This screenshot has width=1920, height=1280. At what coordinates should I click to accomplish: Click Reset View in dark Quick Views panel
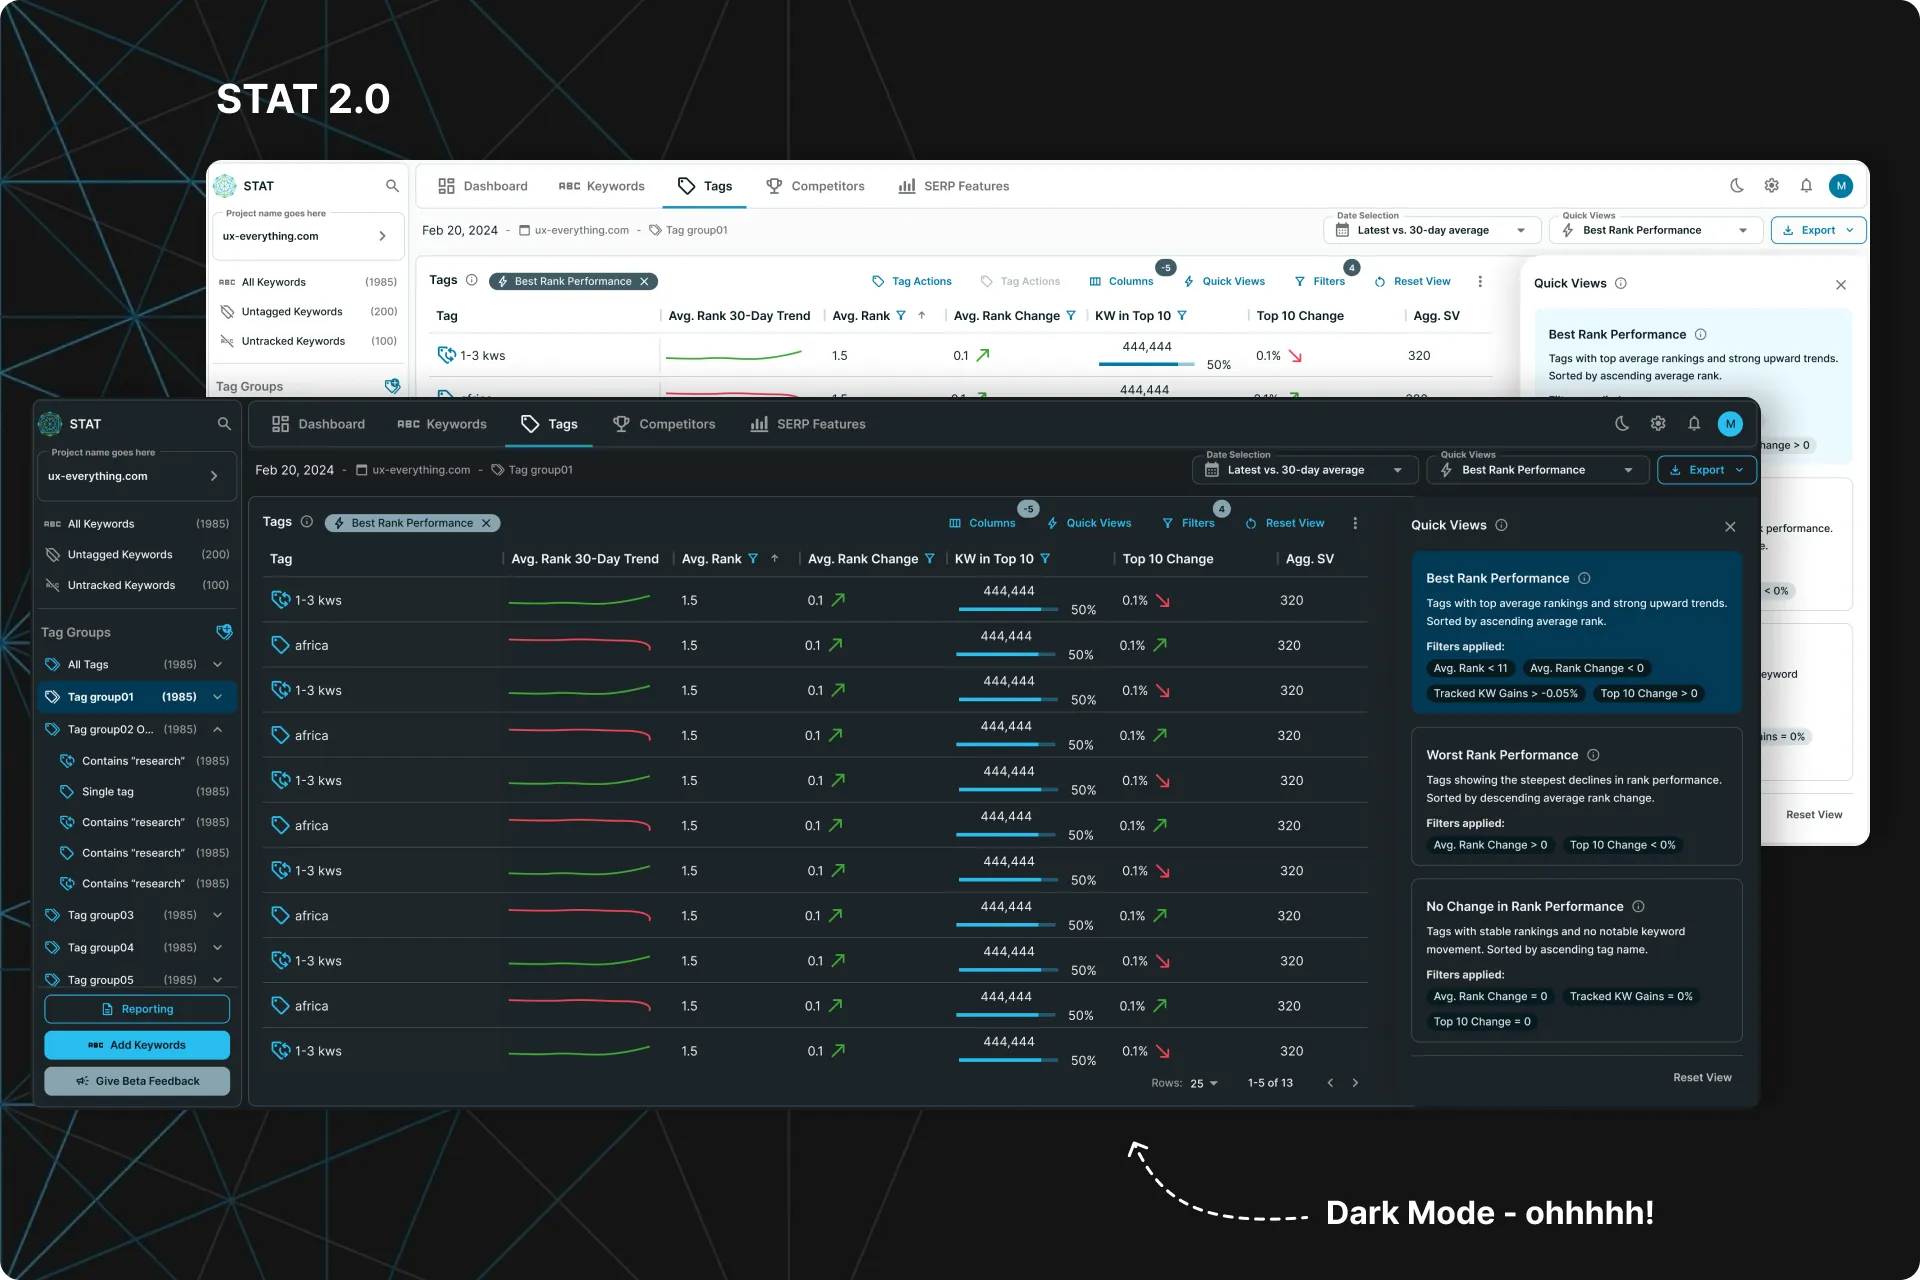pyautogui.click(x=1702, y=1077)
